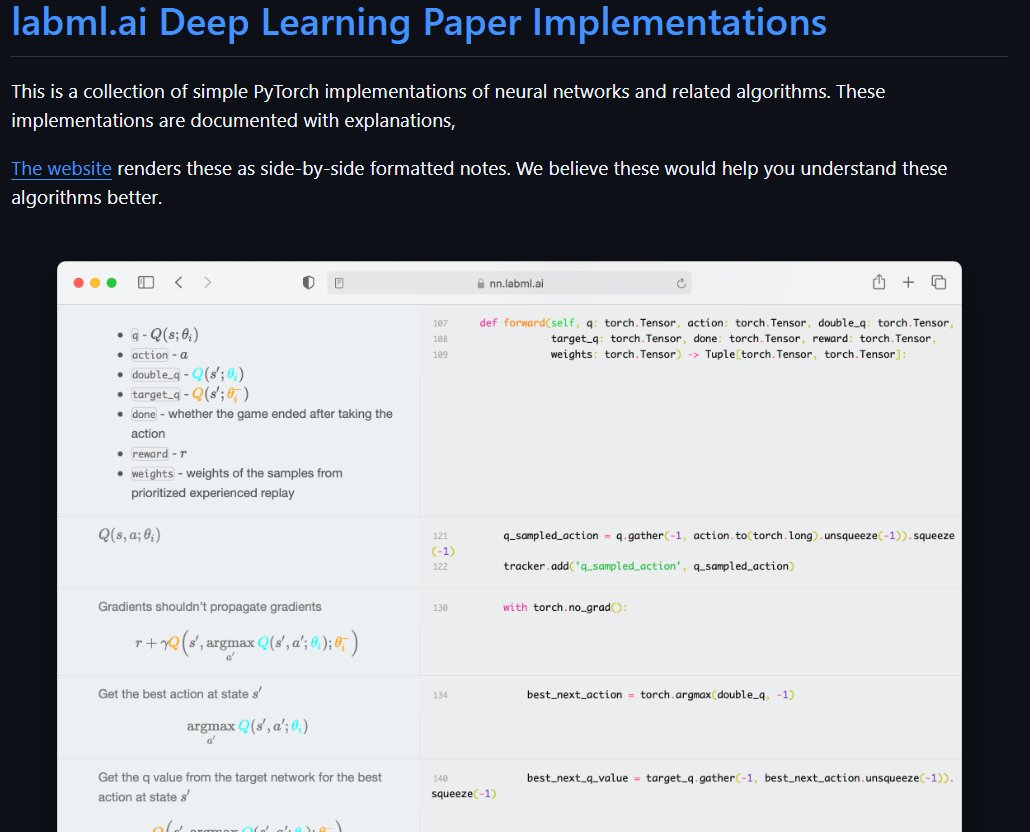Click the embedded nn.labml.ai browser screenshot image
Image resolution: width=1030 pixels, height=832 pixels.
pos(509,546)
